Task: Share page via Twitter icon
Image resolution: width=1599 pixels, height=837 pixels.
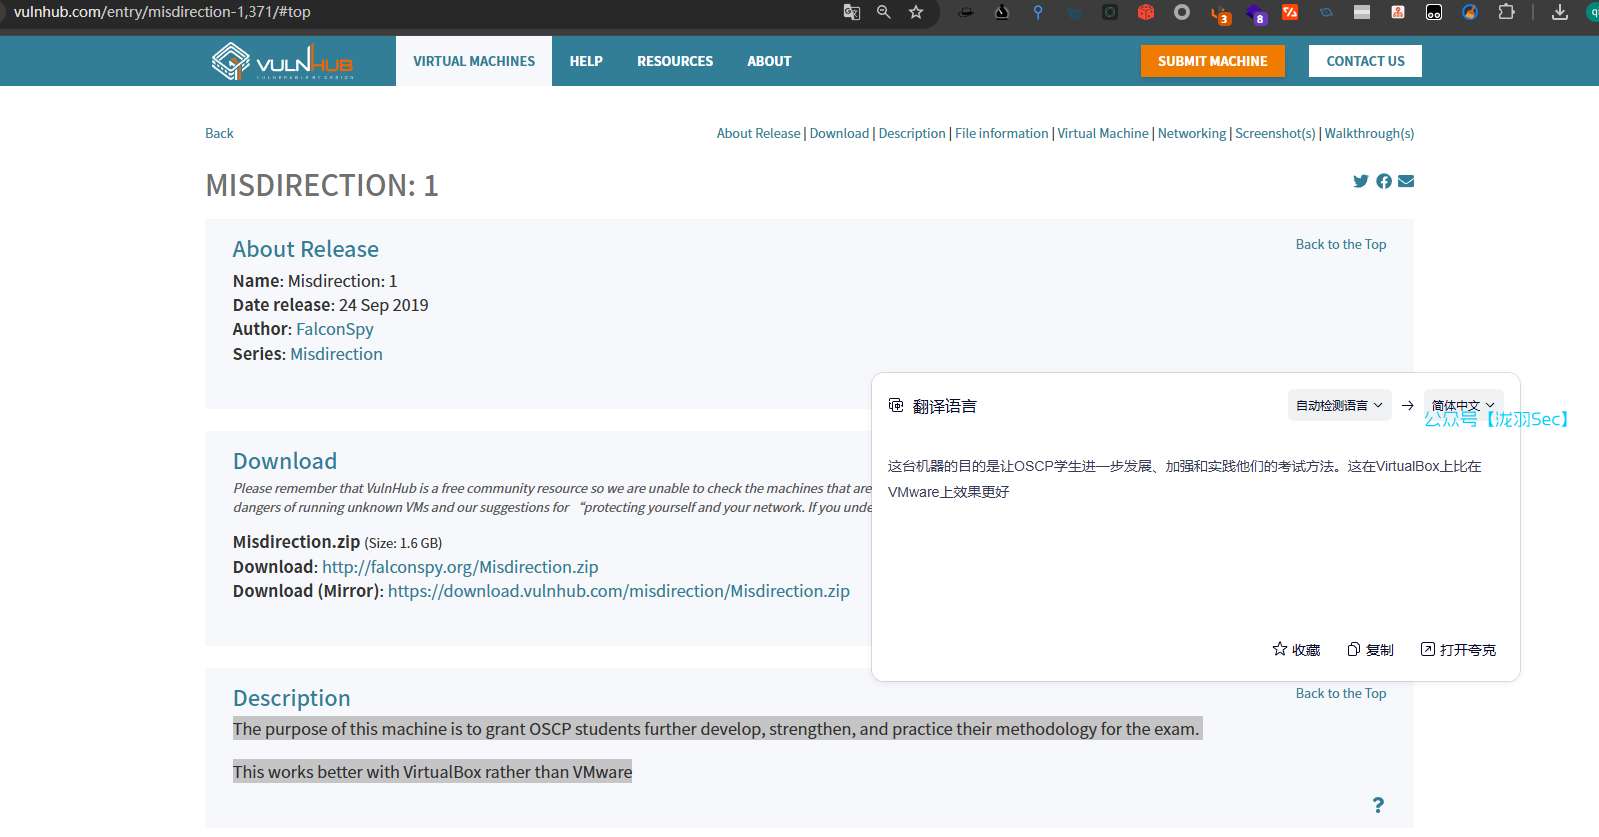Action: point(1360,181)
